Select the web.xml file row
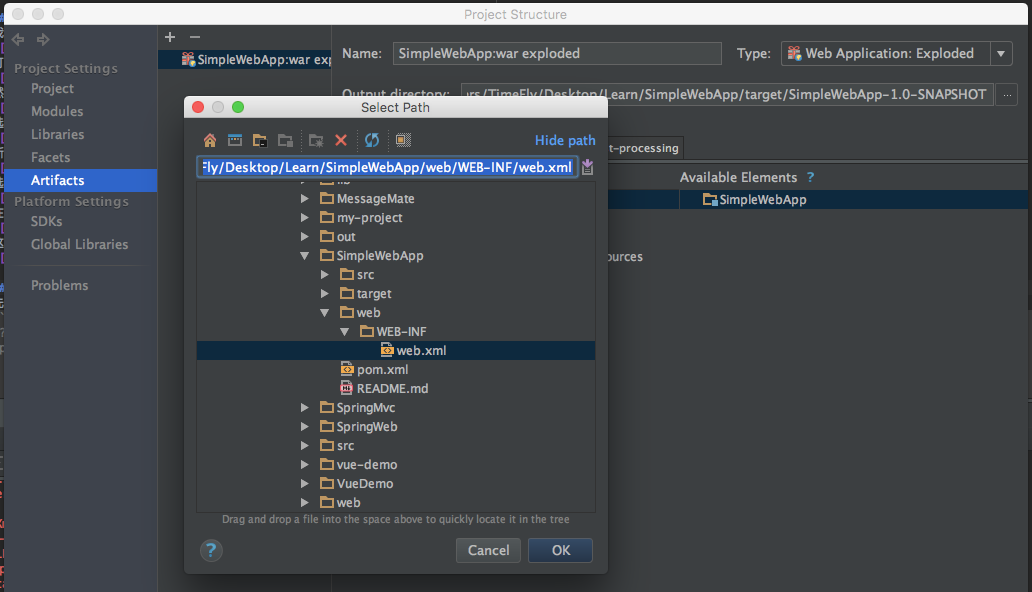Screen dimensions: 1032x592 (x=396, y=350)
